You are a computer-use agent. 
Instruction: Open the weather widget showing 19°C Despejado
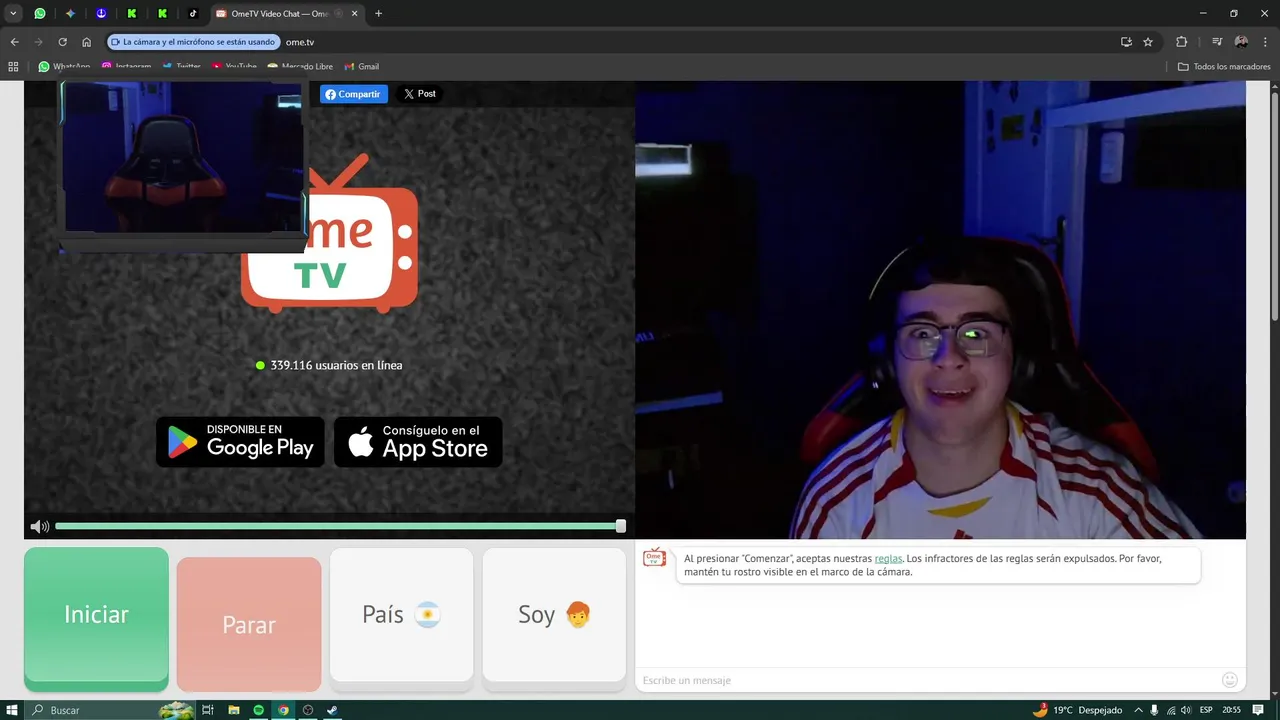pos(1077,710)
